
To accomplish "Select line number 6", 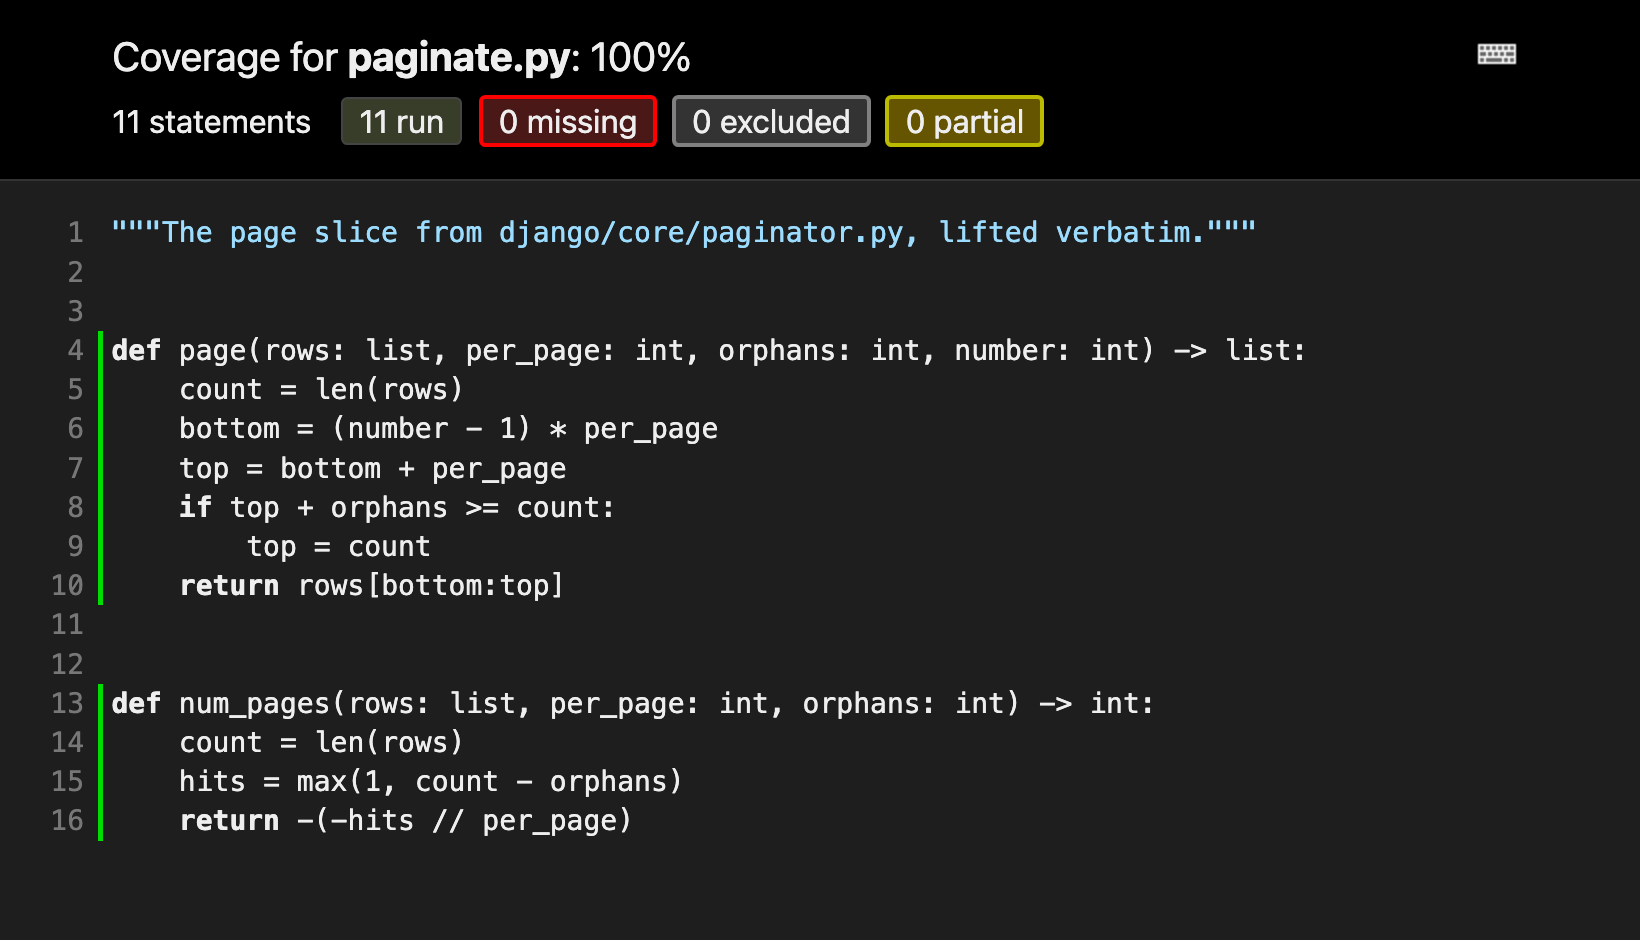I will tap(75, 428).
